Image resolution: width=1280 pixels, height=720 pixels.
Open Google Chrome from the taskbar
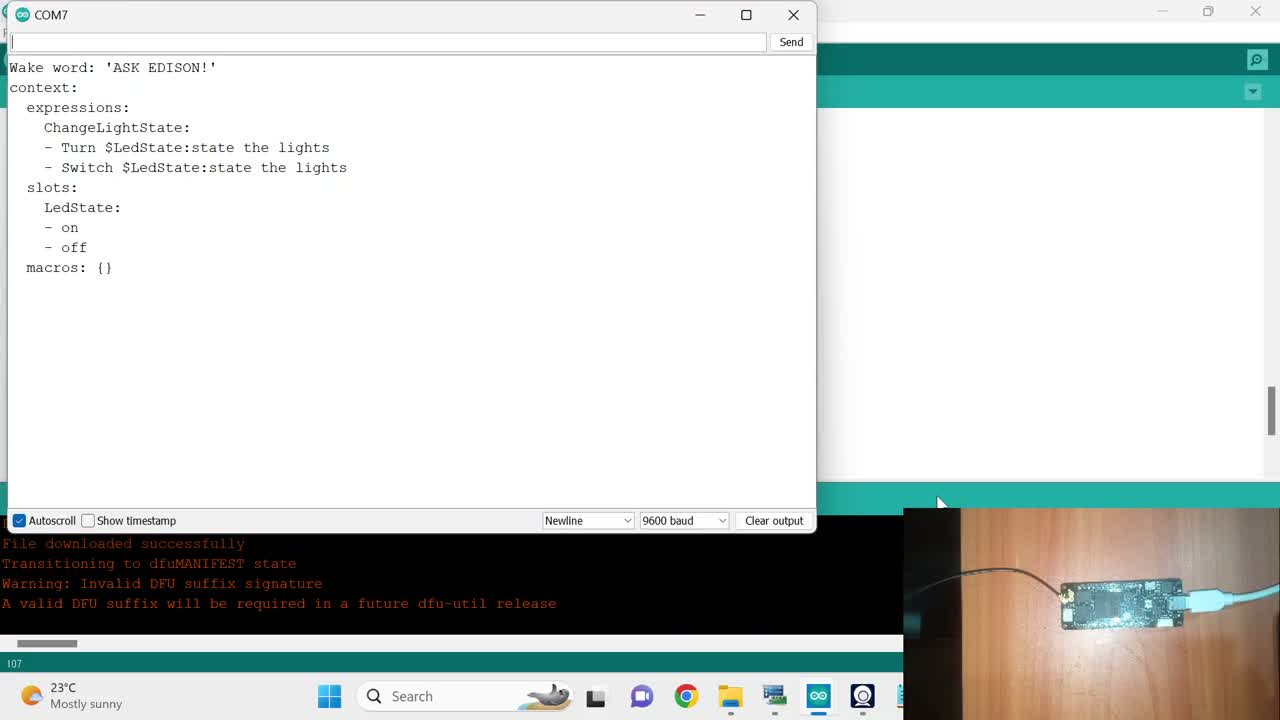686,696
